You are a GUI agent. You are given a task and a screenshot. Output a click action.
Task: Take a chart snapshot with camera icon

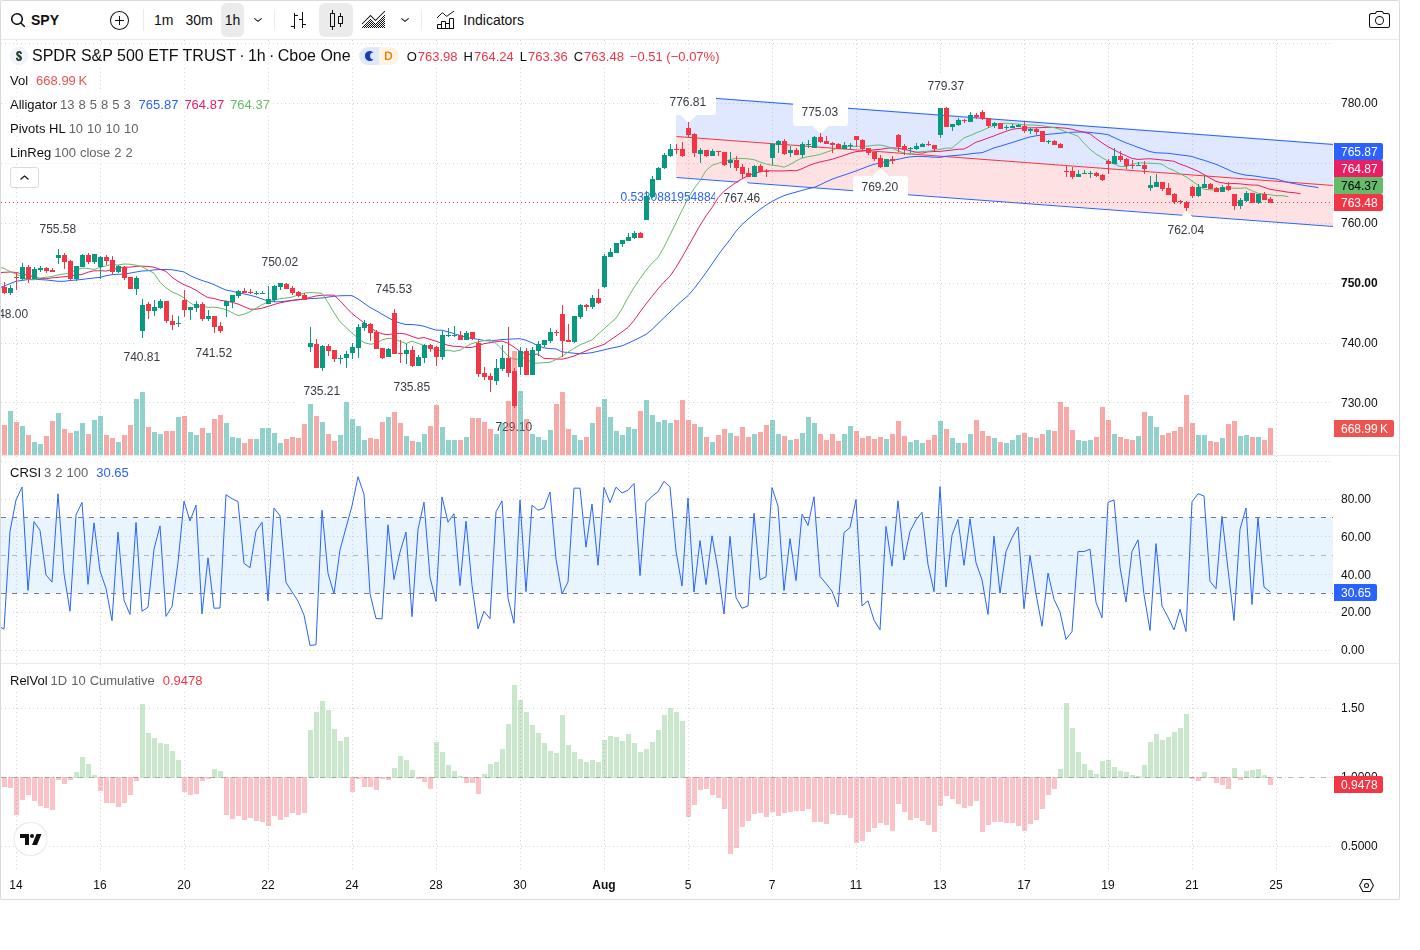(x=1379, y=20)
